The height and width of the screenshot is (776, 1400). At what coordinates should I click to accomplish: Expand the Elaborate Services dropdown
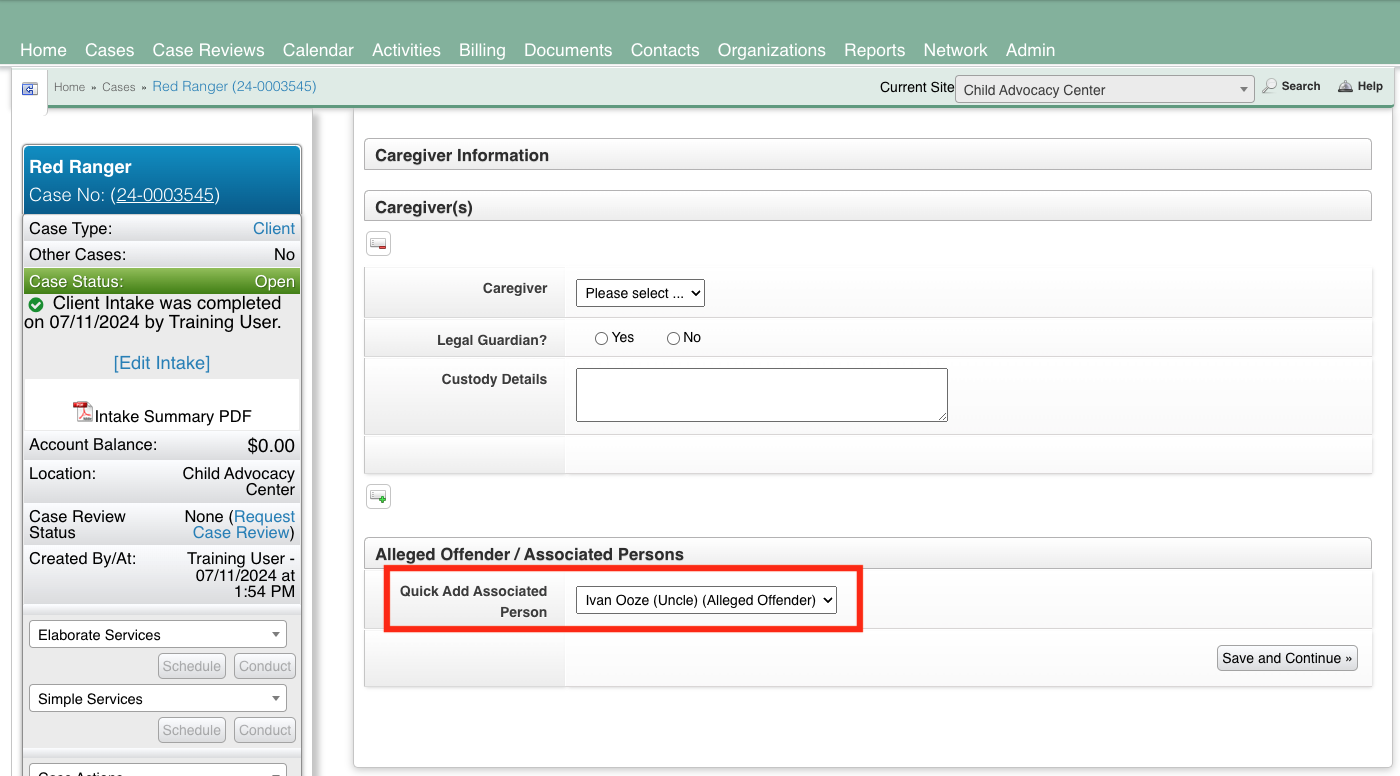click(x=158, y=635)
